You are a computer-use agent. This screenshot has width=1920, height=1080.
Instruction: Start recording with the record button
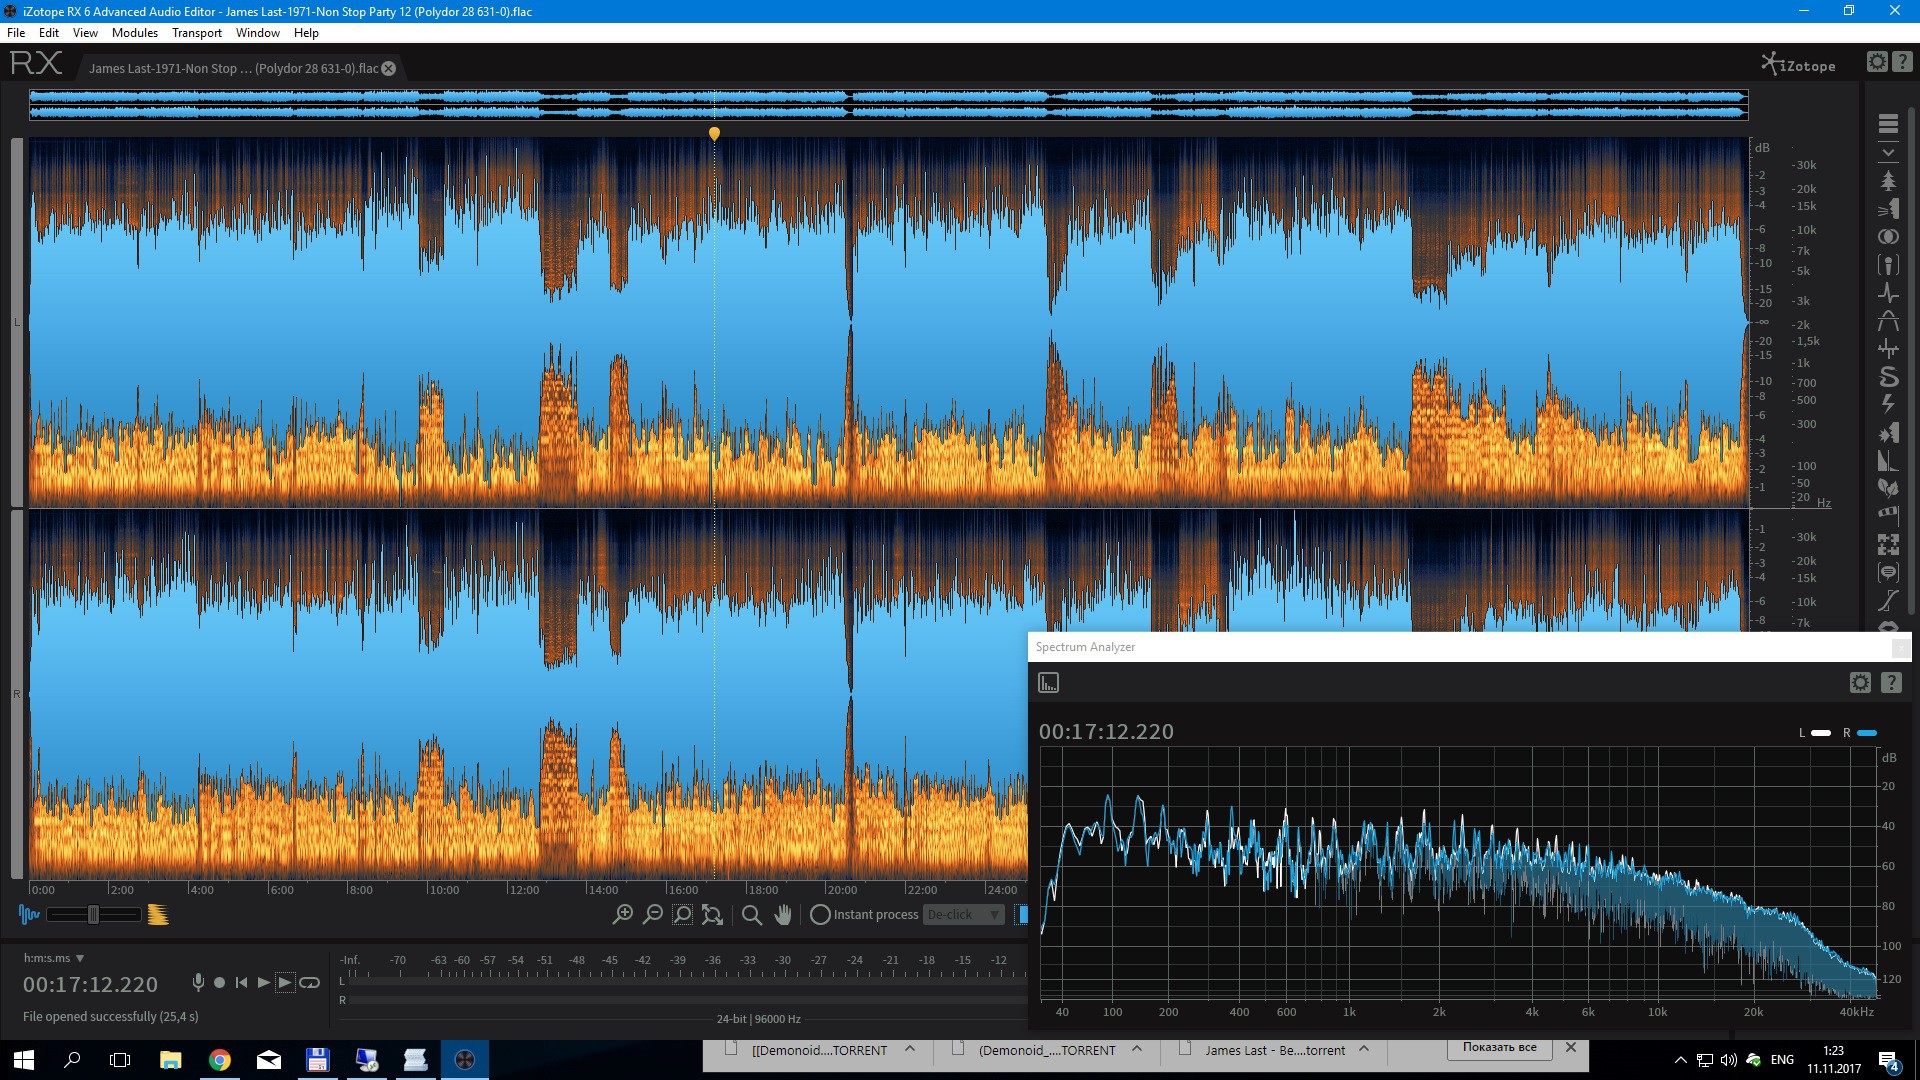220,983
